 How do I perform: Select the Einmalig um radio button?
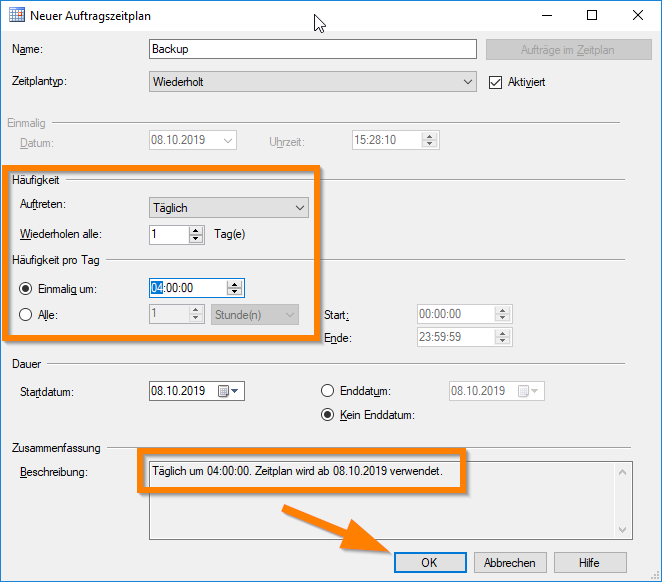click(x=26, y=289)
